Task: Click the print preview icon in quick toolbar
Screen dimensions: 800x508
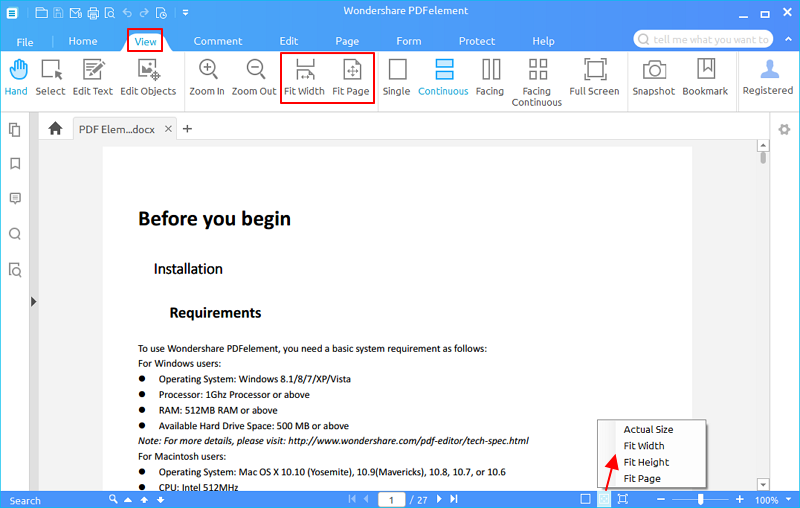Action: [x=110, y=13]
